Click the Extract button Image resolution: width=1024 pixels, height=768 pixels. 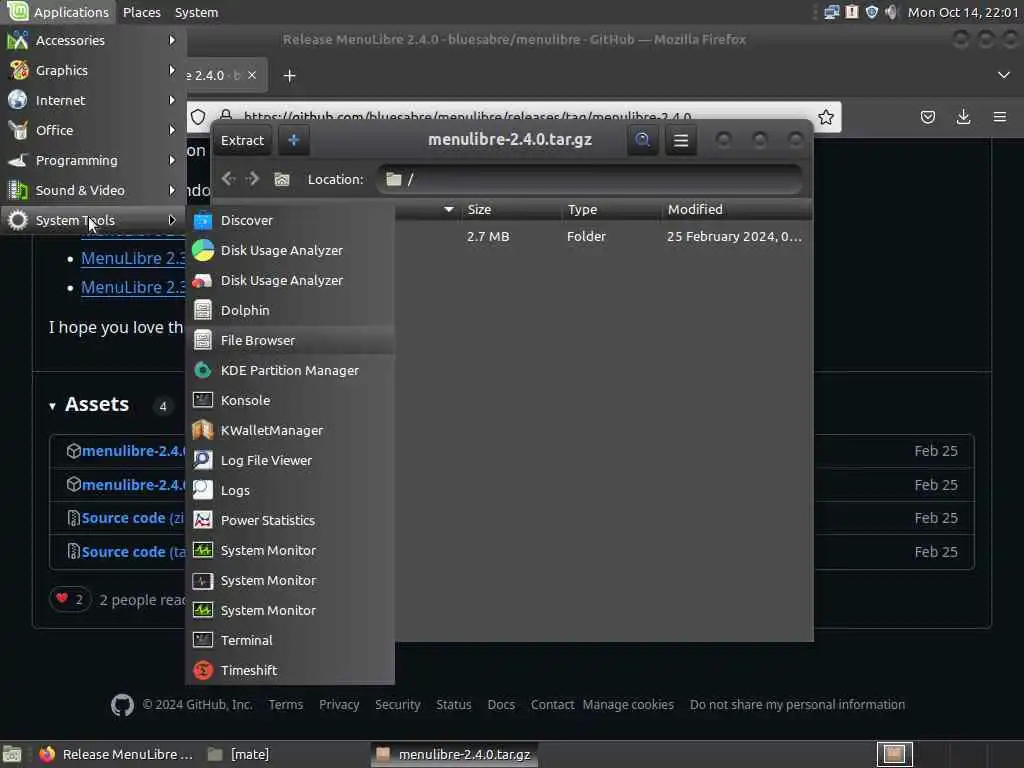(242, 140)
